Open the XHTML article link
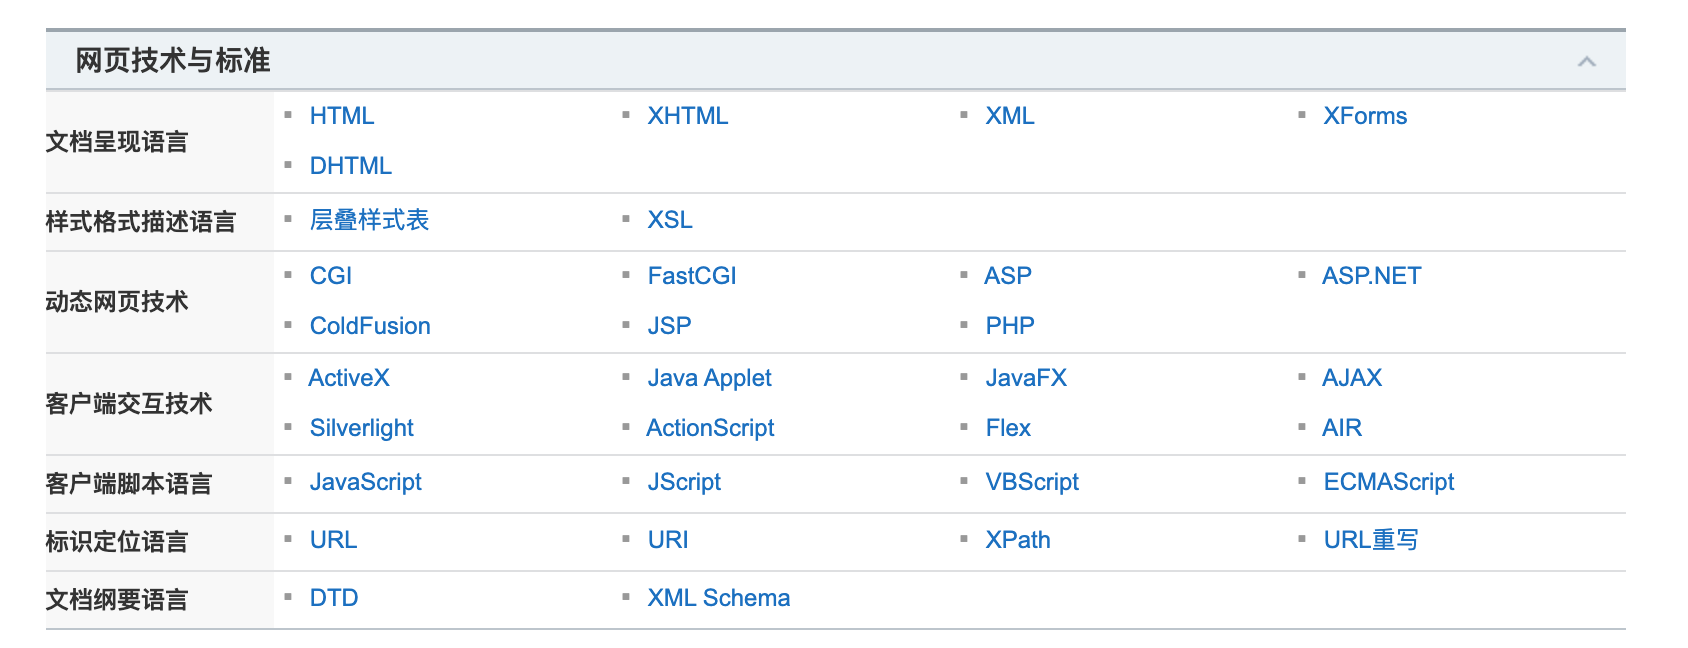The image size is (1688, 648). click(687, 116)
